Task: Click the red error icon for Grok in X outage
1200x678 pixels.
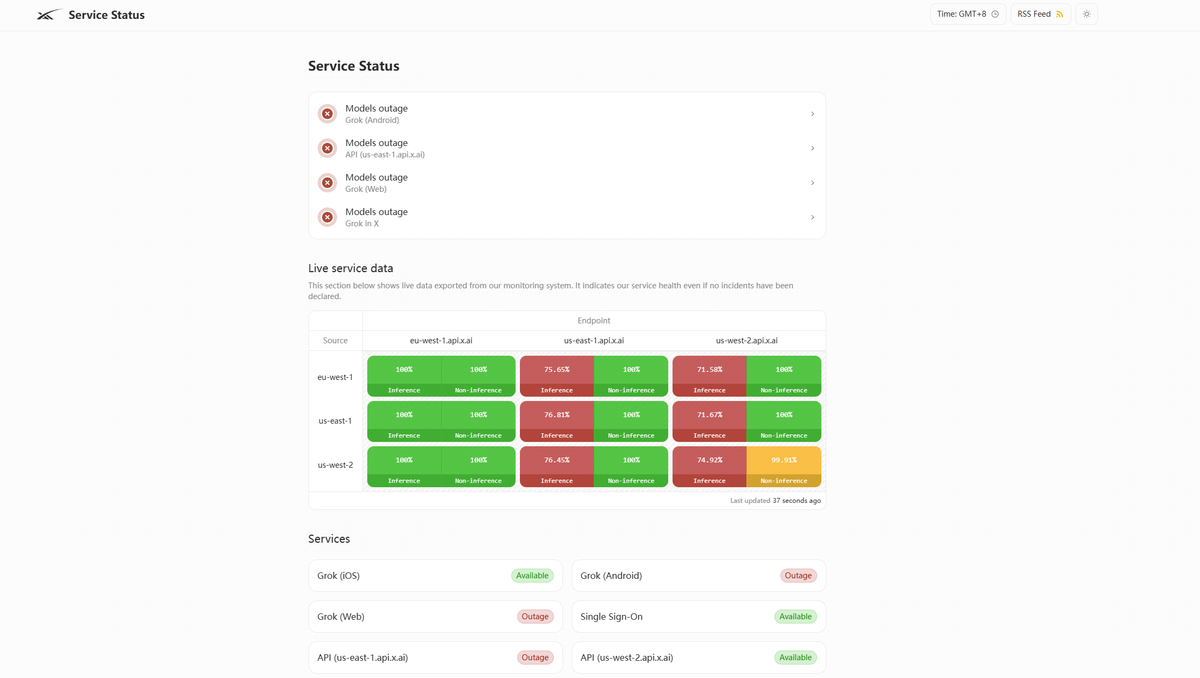Action: tap(327, 217)
